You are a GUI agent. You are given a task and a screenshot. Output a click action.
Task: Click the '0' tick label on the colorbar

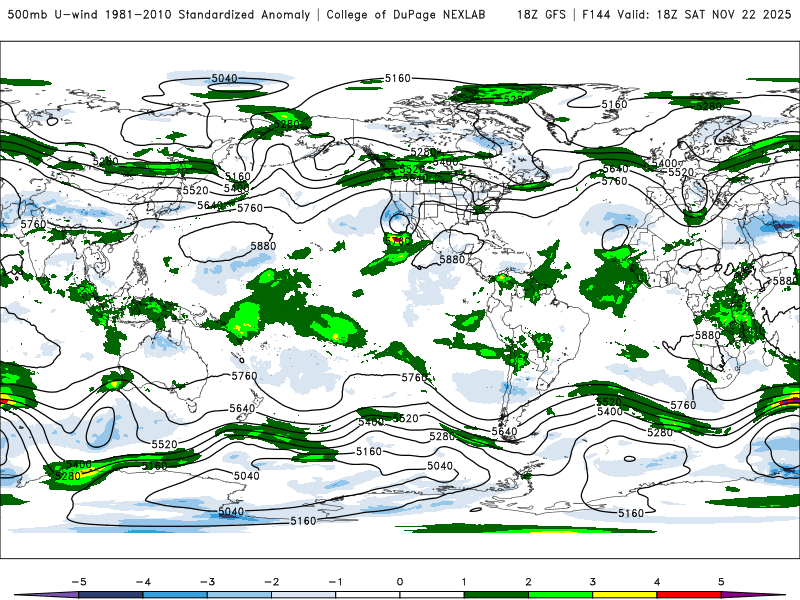pos(399,582)
